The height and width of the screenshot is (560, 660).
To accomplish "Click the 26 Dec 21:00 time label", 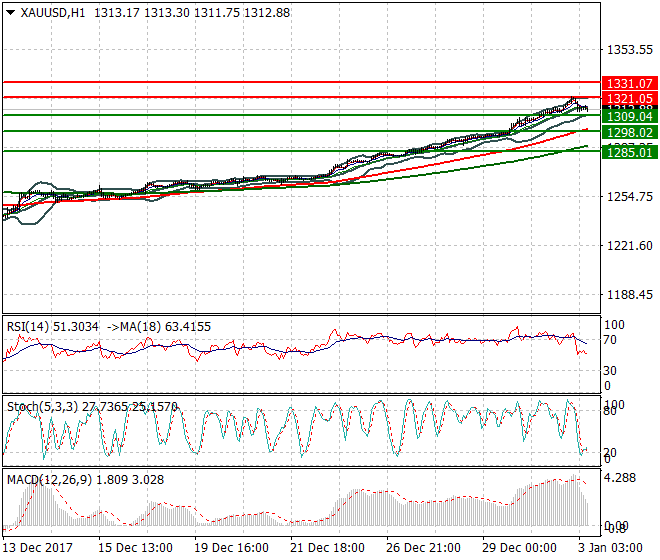I will click(x=423, y=548).
